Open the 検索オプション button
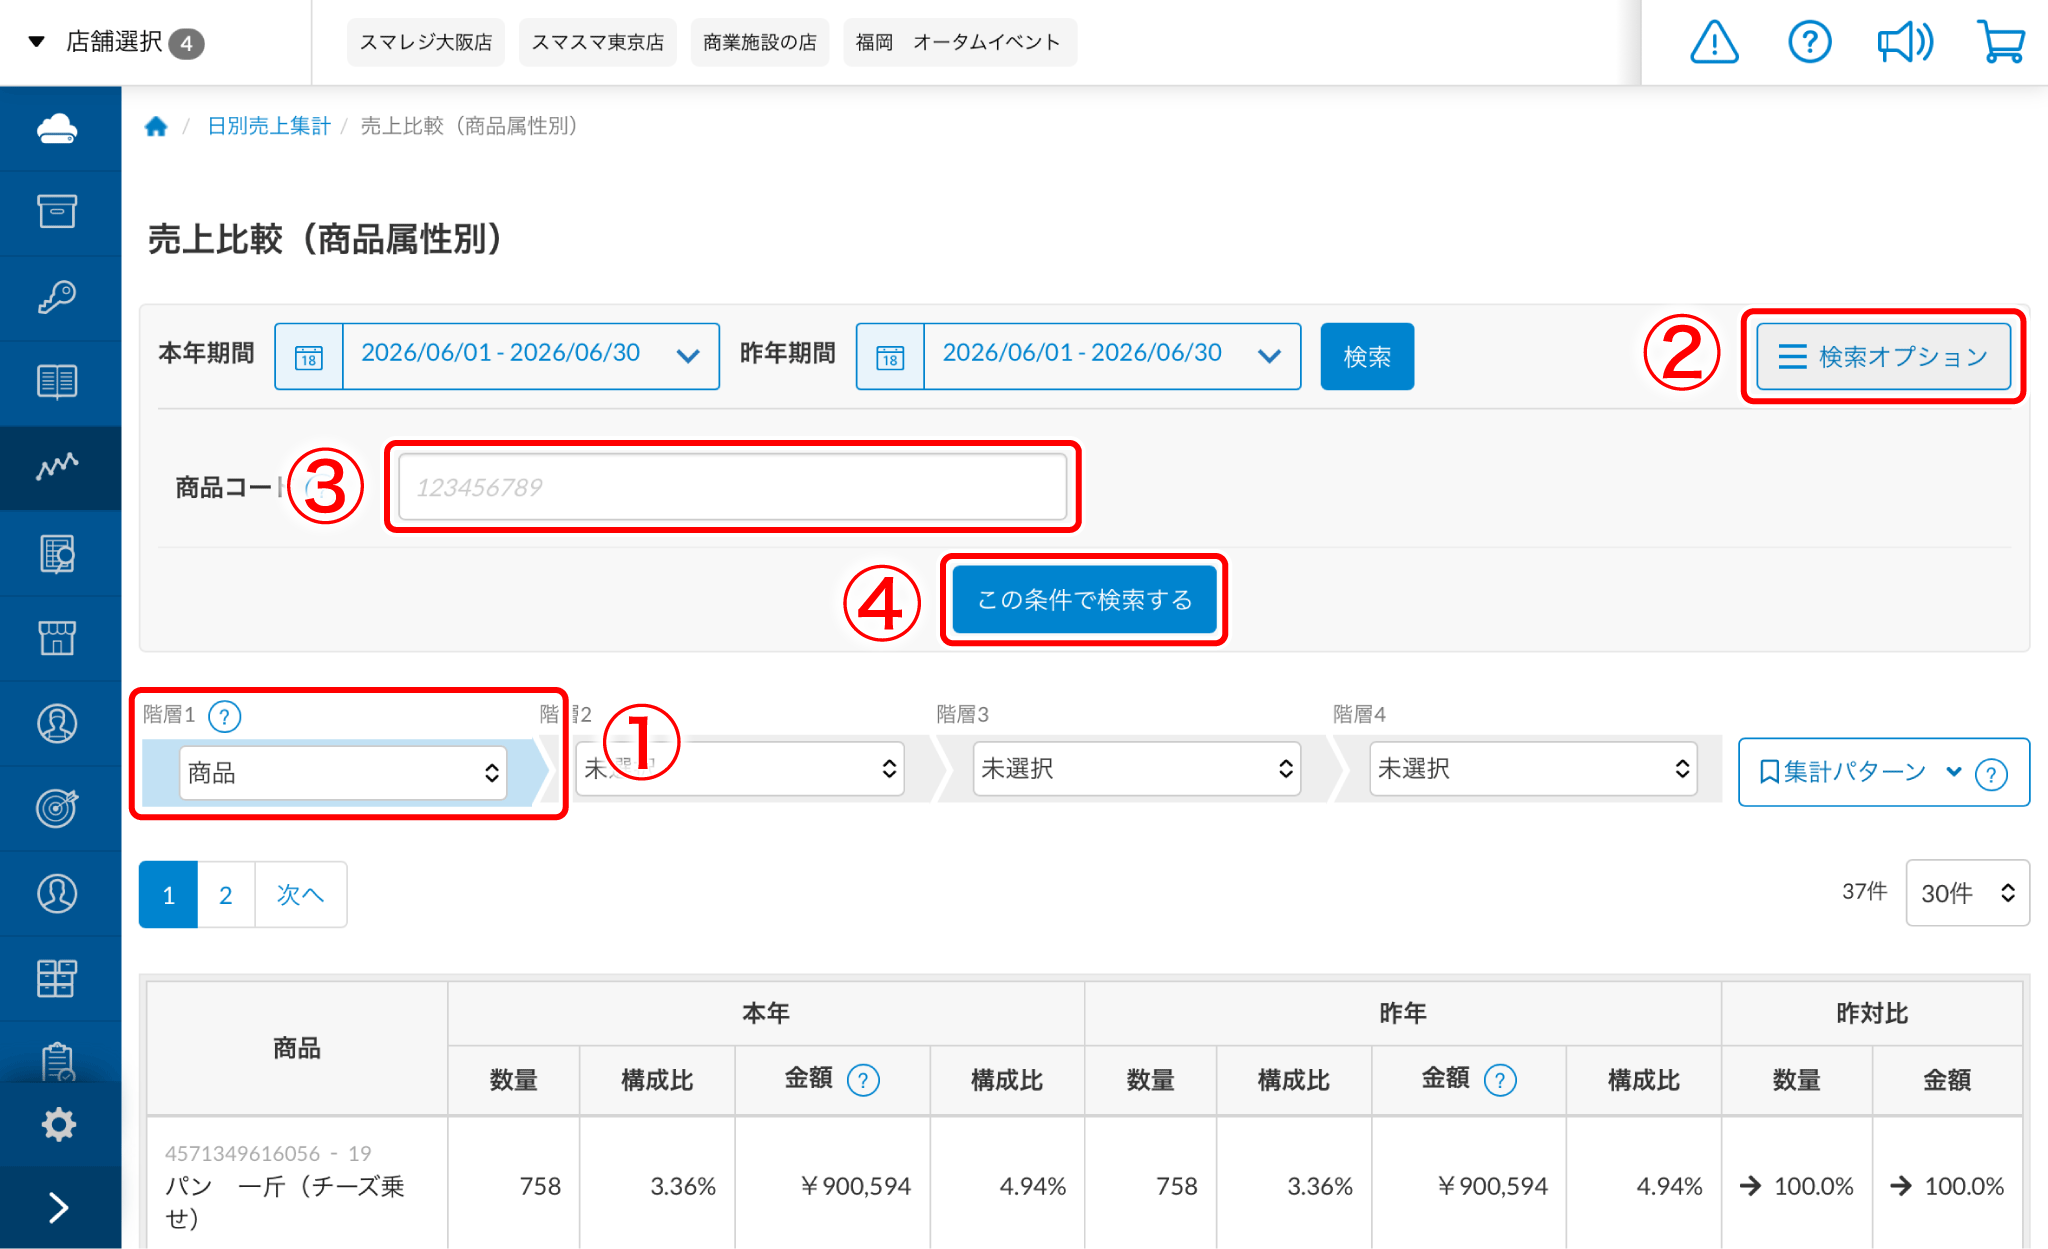Screen dimensions: 2048x1249 click(1883, 356)
